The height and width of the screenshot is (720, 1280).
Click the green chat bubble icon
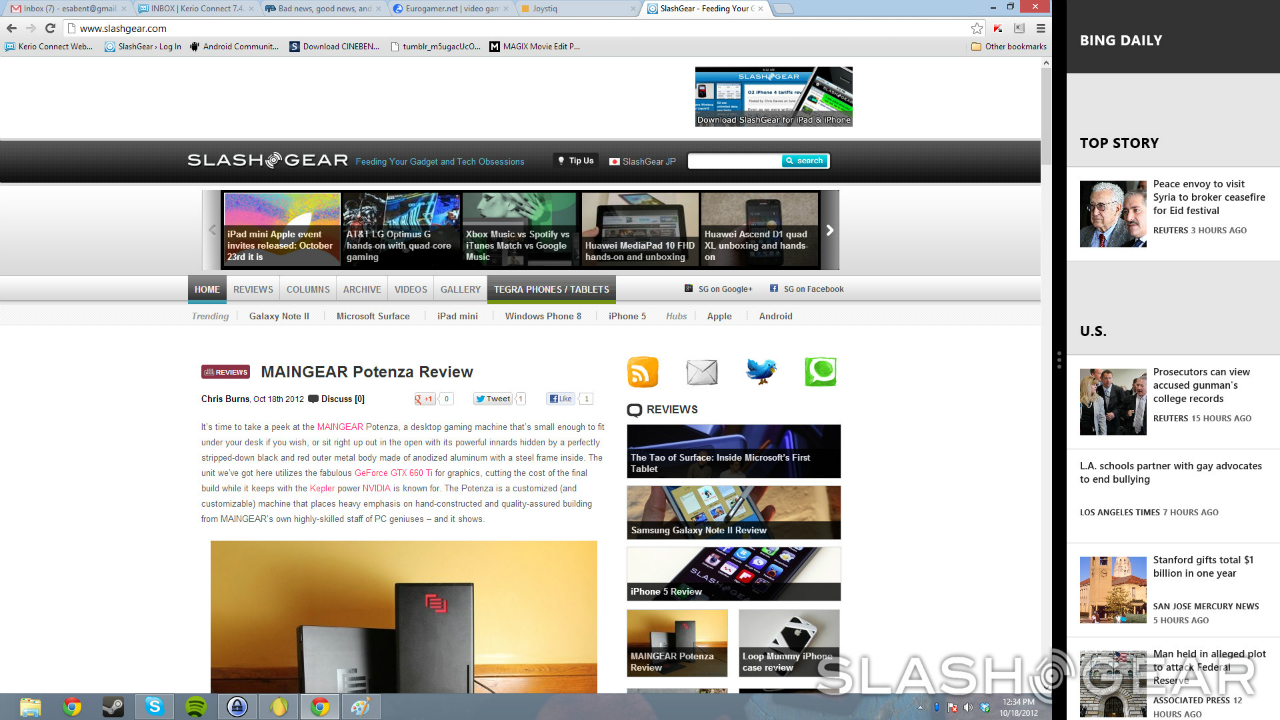pyautogui.click(x=820, y=372)
